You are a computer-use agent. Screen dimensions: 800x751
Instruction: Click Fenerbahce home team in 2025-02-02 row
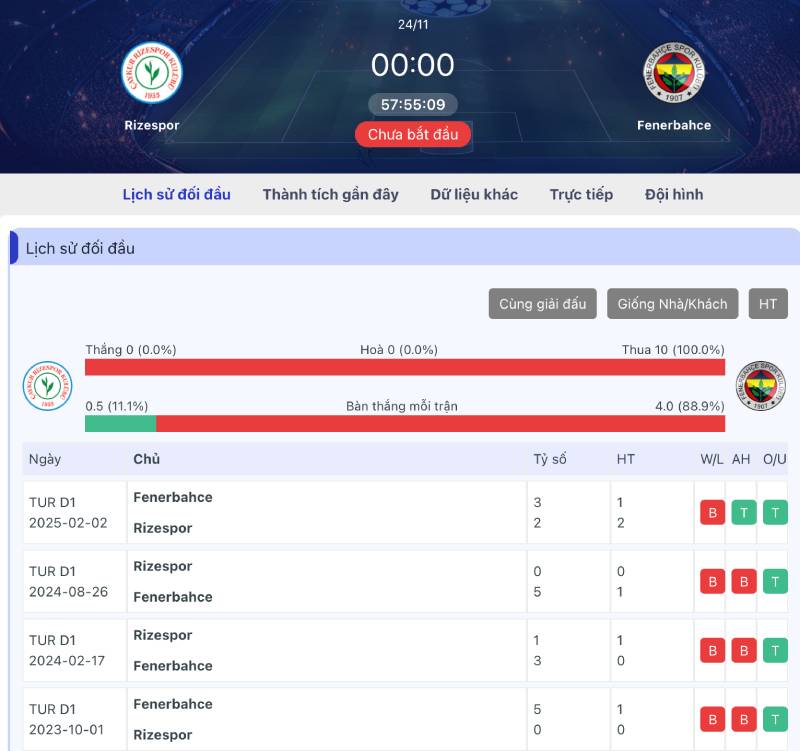(x=173, y=497)
